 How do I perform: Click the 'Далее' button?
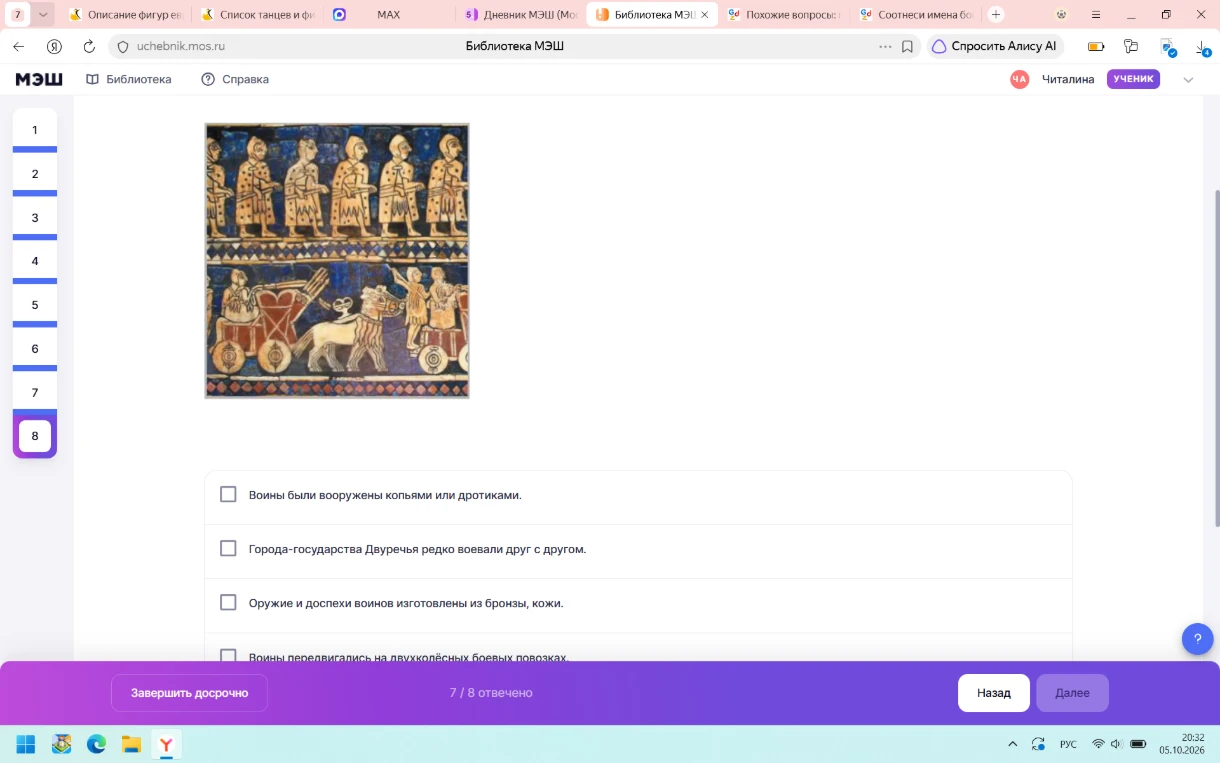1072,693
